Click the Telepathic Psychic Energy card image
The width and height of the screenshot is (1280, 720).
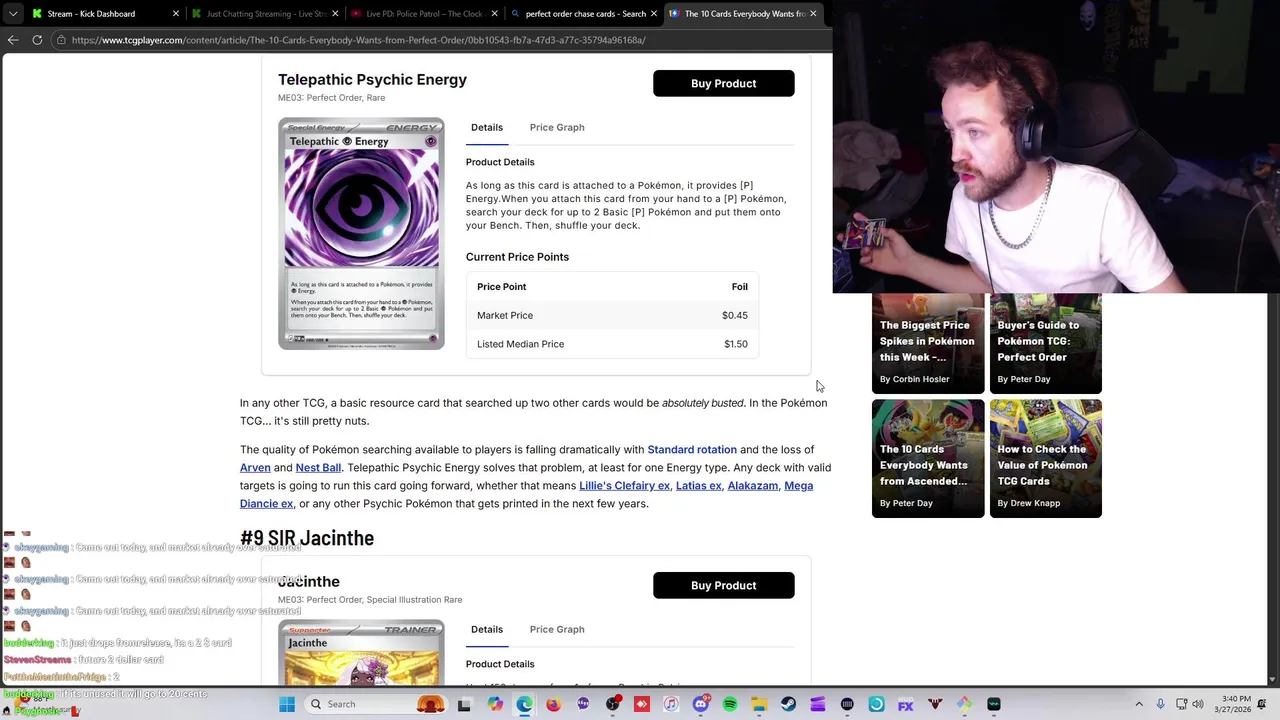click(x=361, y=234)
